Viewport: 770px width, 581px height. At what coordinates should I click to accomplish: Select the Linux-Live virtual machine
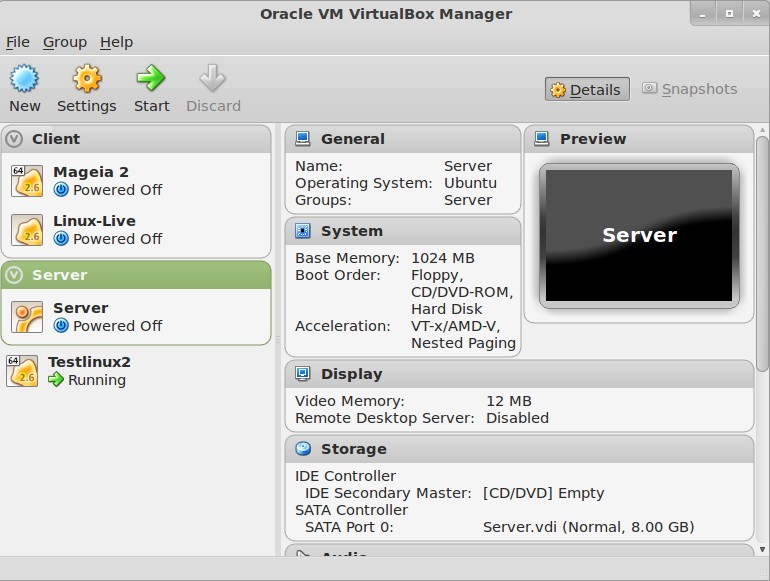point(137,230)
